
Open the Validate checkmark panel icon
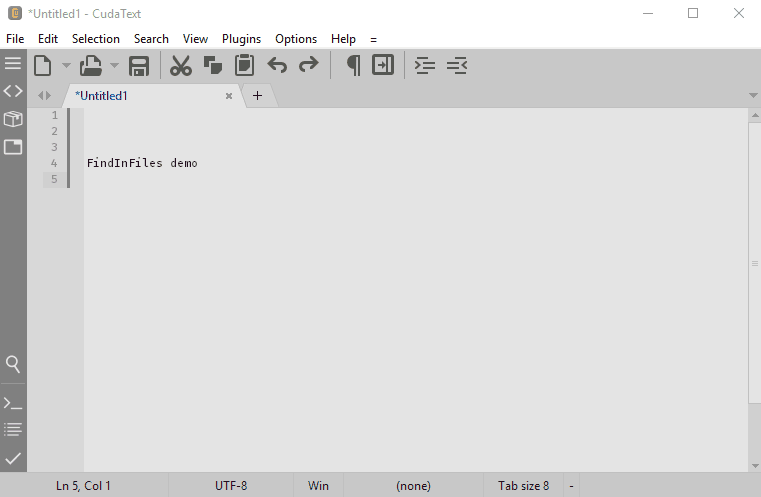click(13, 458)
